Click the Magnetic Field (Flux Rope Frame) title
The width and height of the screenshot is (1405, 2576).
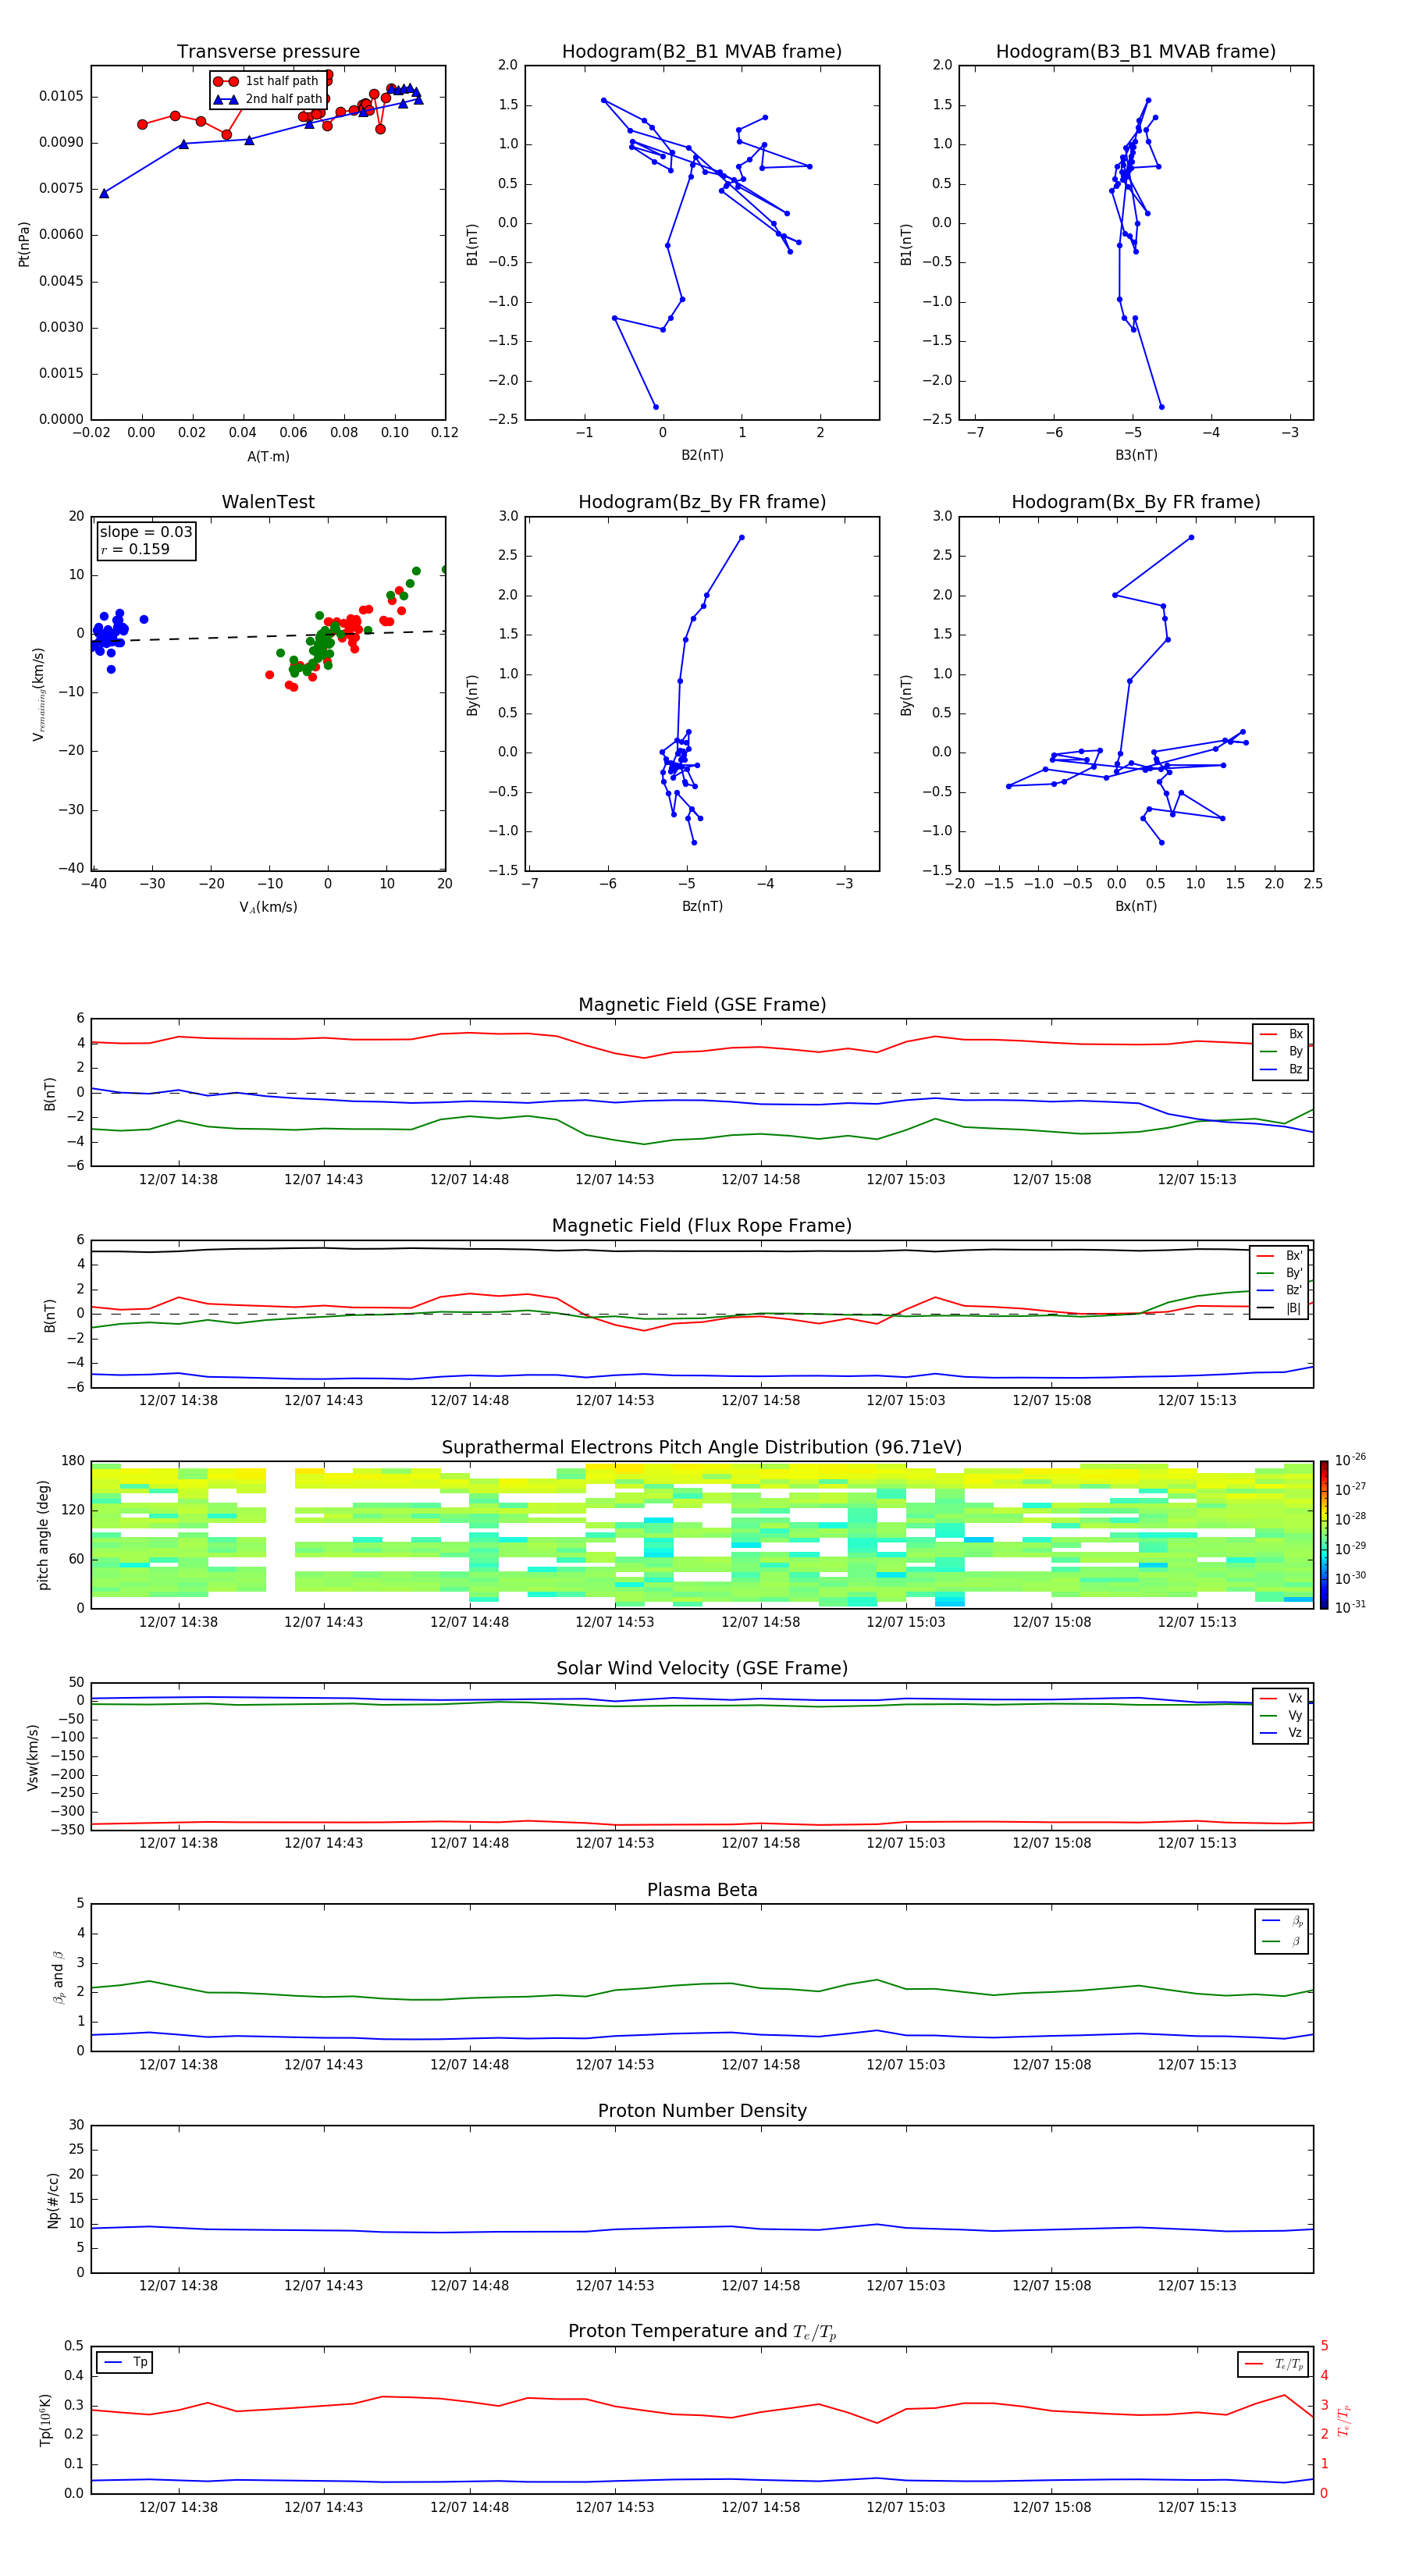(702, 1226)
